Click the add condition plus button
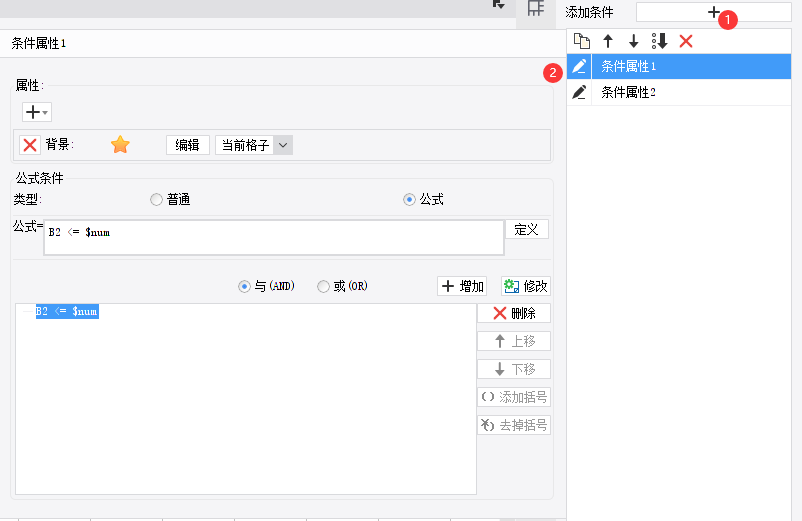Screen dimensions: 802x521 tap(714, 12)
